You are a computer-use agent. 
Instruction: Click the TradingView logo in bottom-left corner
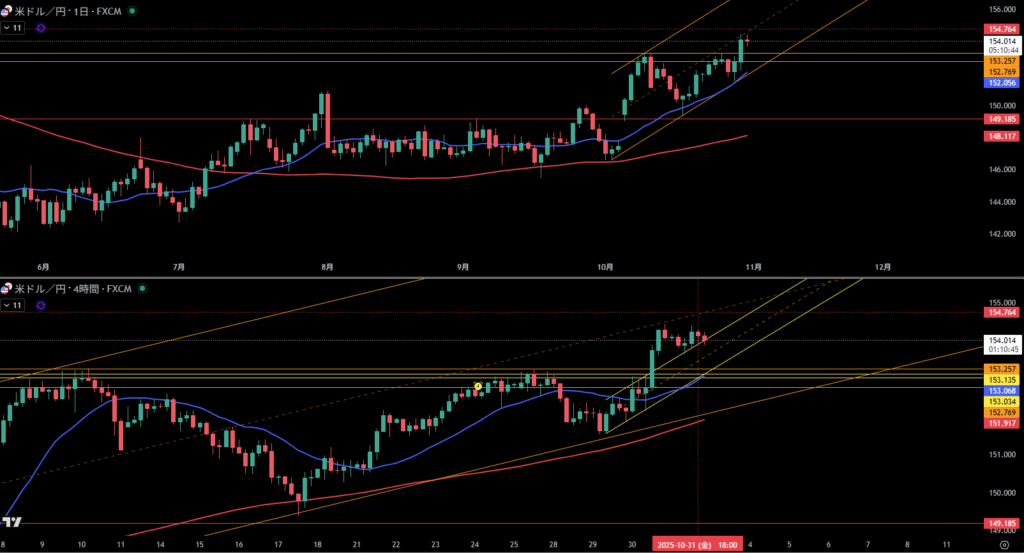point(12,522)
